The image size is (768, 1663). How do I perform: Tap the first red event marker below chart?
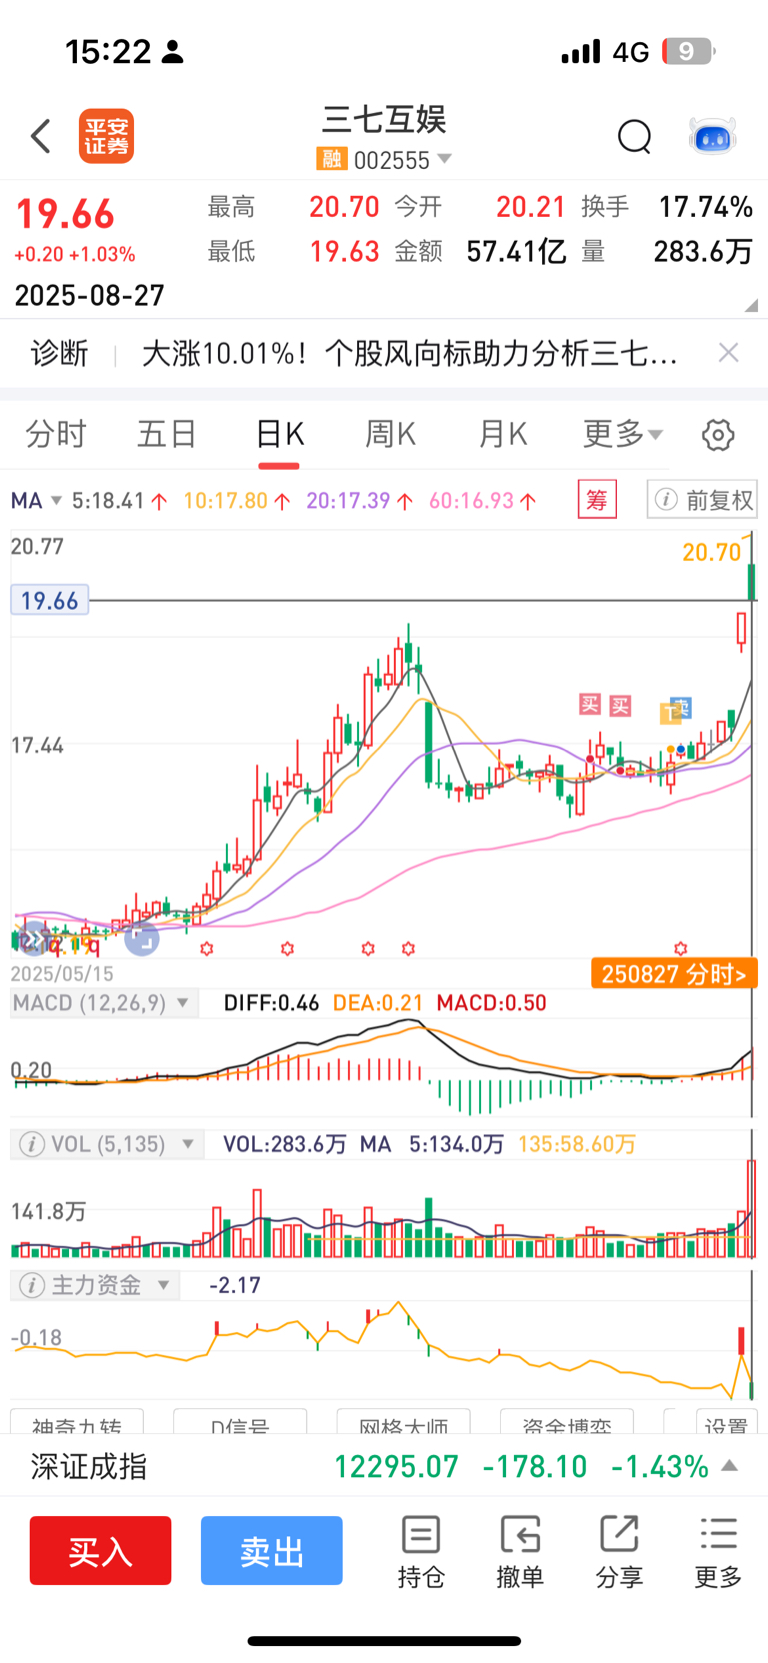(207, 948)
